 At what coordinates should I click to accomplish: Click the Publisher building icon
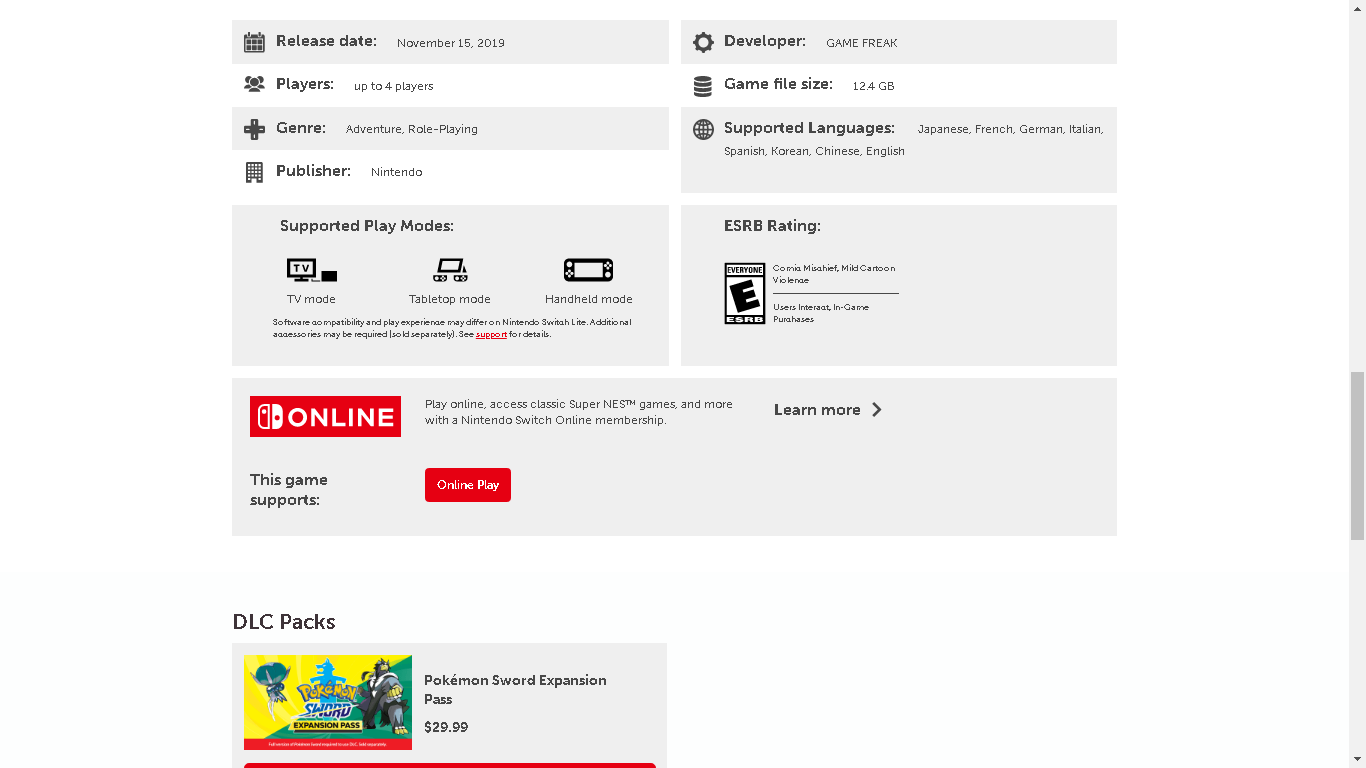[x=254, y=172]
